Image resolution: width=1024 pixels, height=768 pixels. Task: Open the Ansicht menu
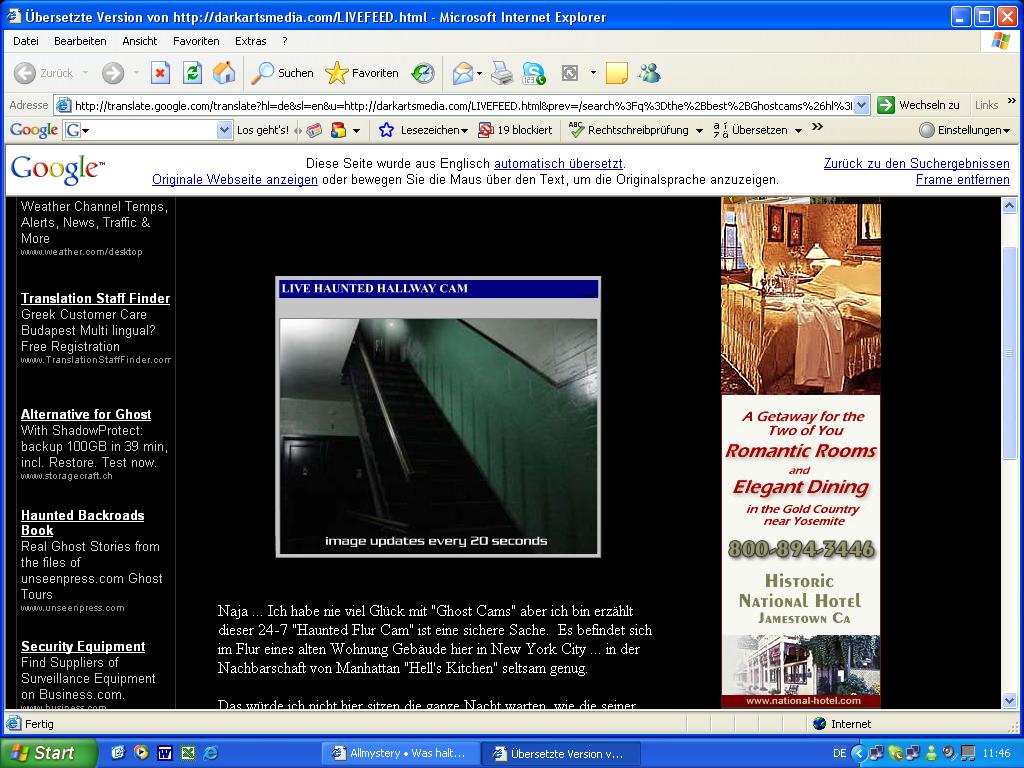[x=140, y=41]
